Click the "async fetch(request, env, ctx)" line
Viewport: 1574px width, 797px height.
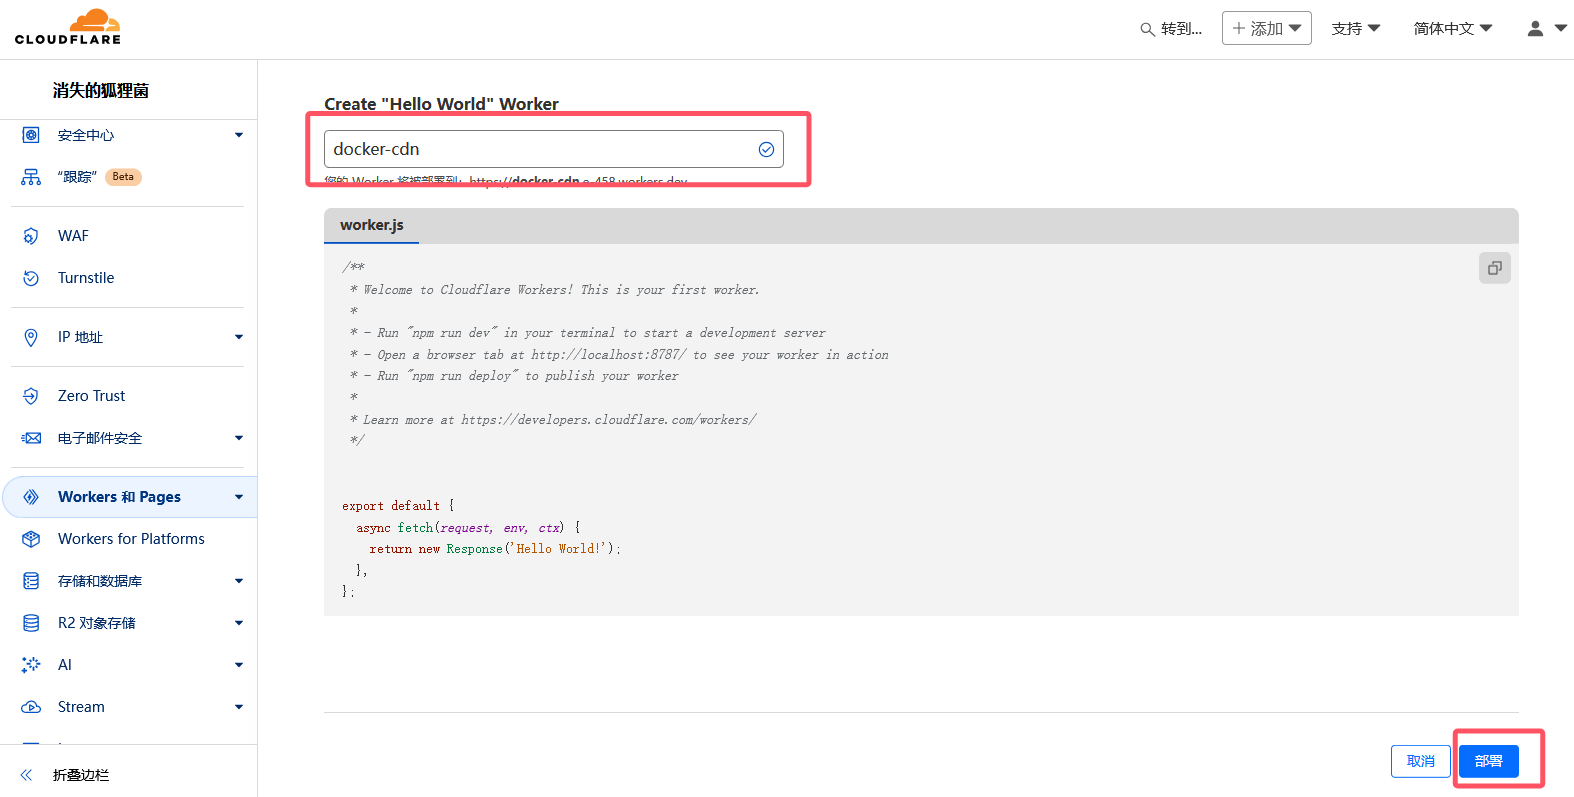[468, 527]
